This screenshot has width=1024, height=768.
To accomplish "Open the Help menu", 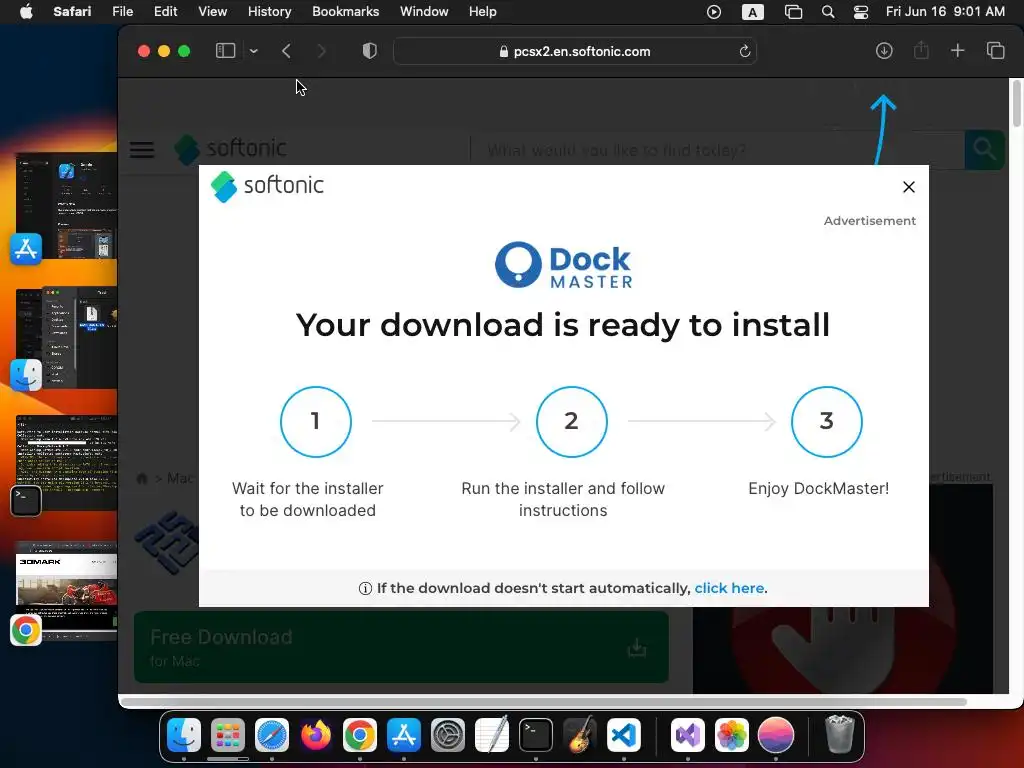I will pyautogui.click(x=483, y=12).
